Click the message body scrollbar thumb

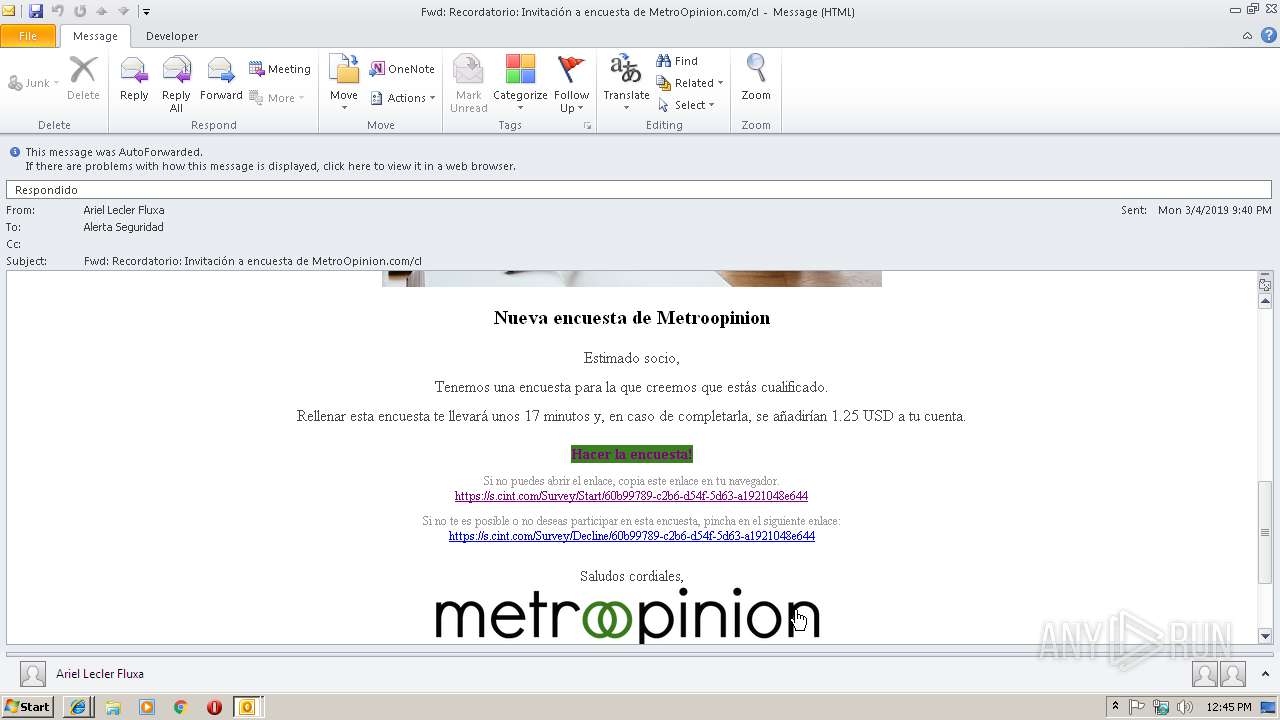(x=1265, y=532)
